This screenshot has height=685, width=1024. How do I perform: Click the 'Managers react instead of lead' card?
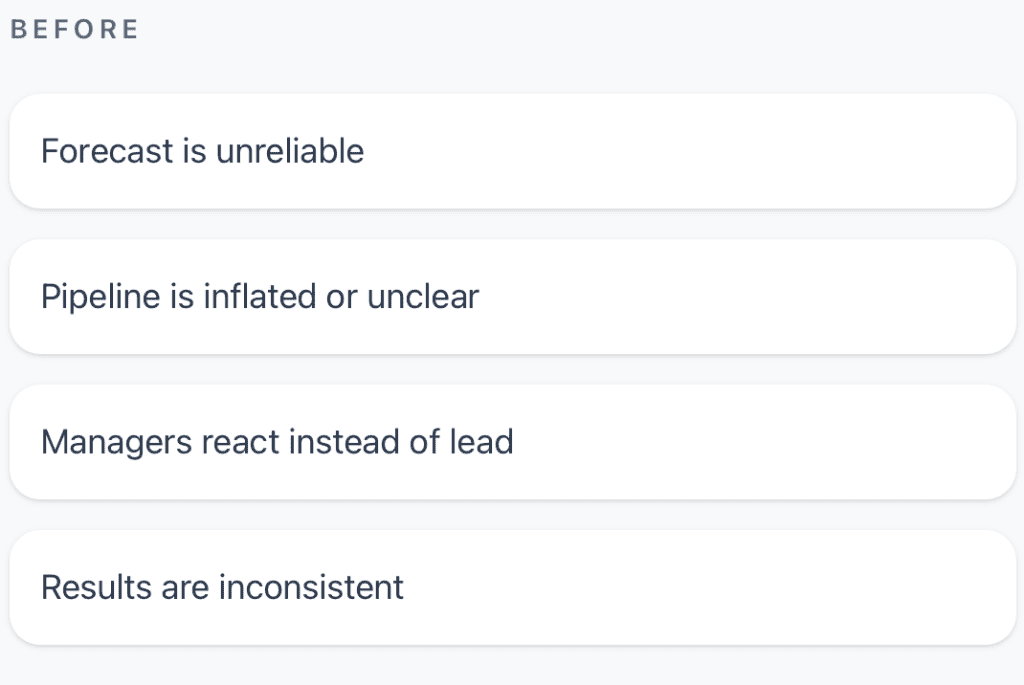pos(512,441)
